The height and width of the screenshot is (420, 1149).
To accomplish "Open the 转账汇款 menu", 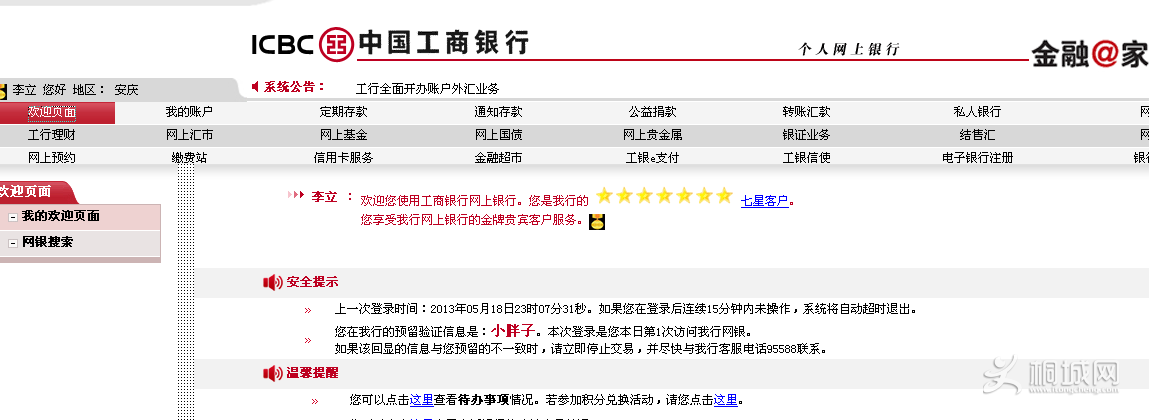I will [806, 112].
